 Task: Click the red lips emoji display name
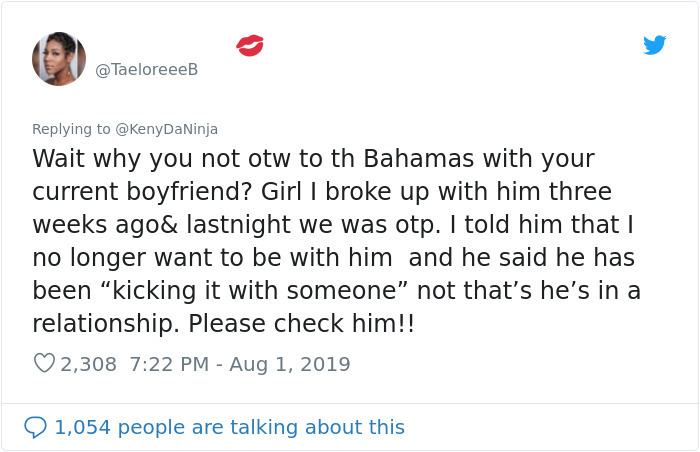click(x=250, y=46)
